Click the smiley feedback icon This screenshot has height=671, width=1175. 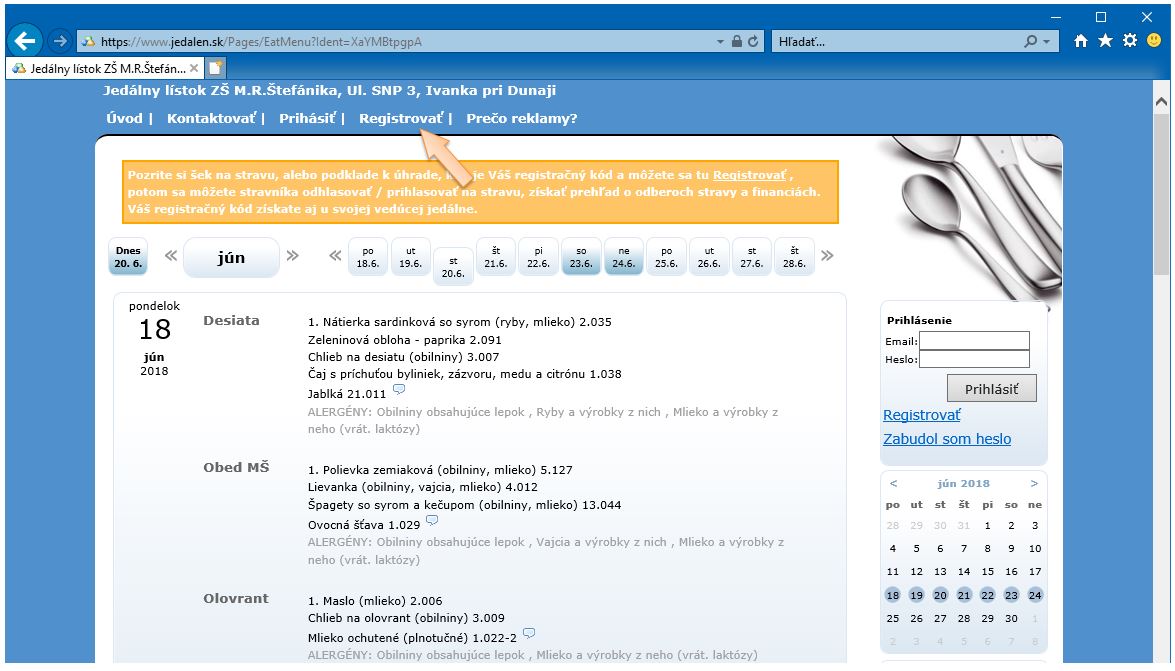click(x=1154, y=42)
